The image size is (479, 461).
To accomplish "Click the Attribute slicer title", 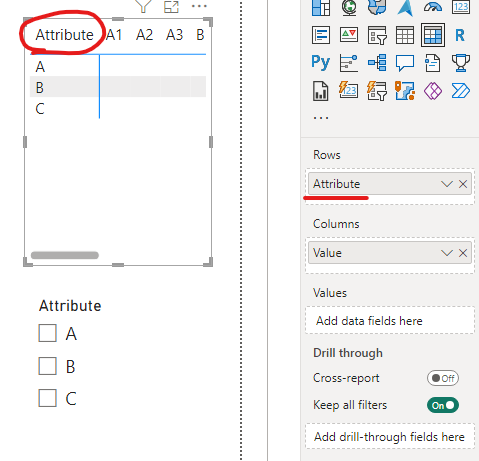I will pos(70,306).
